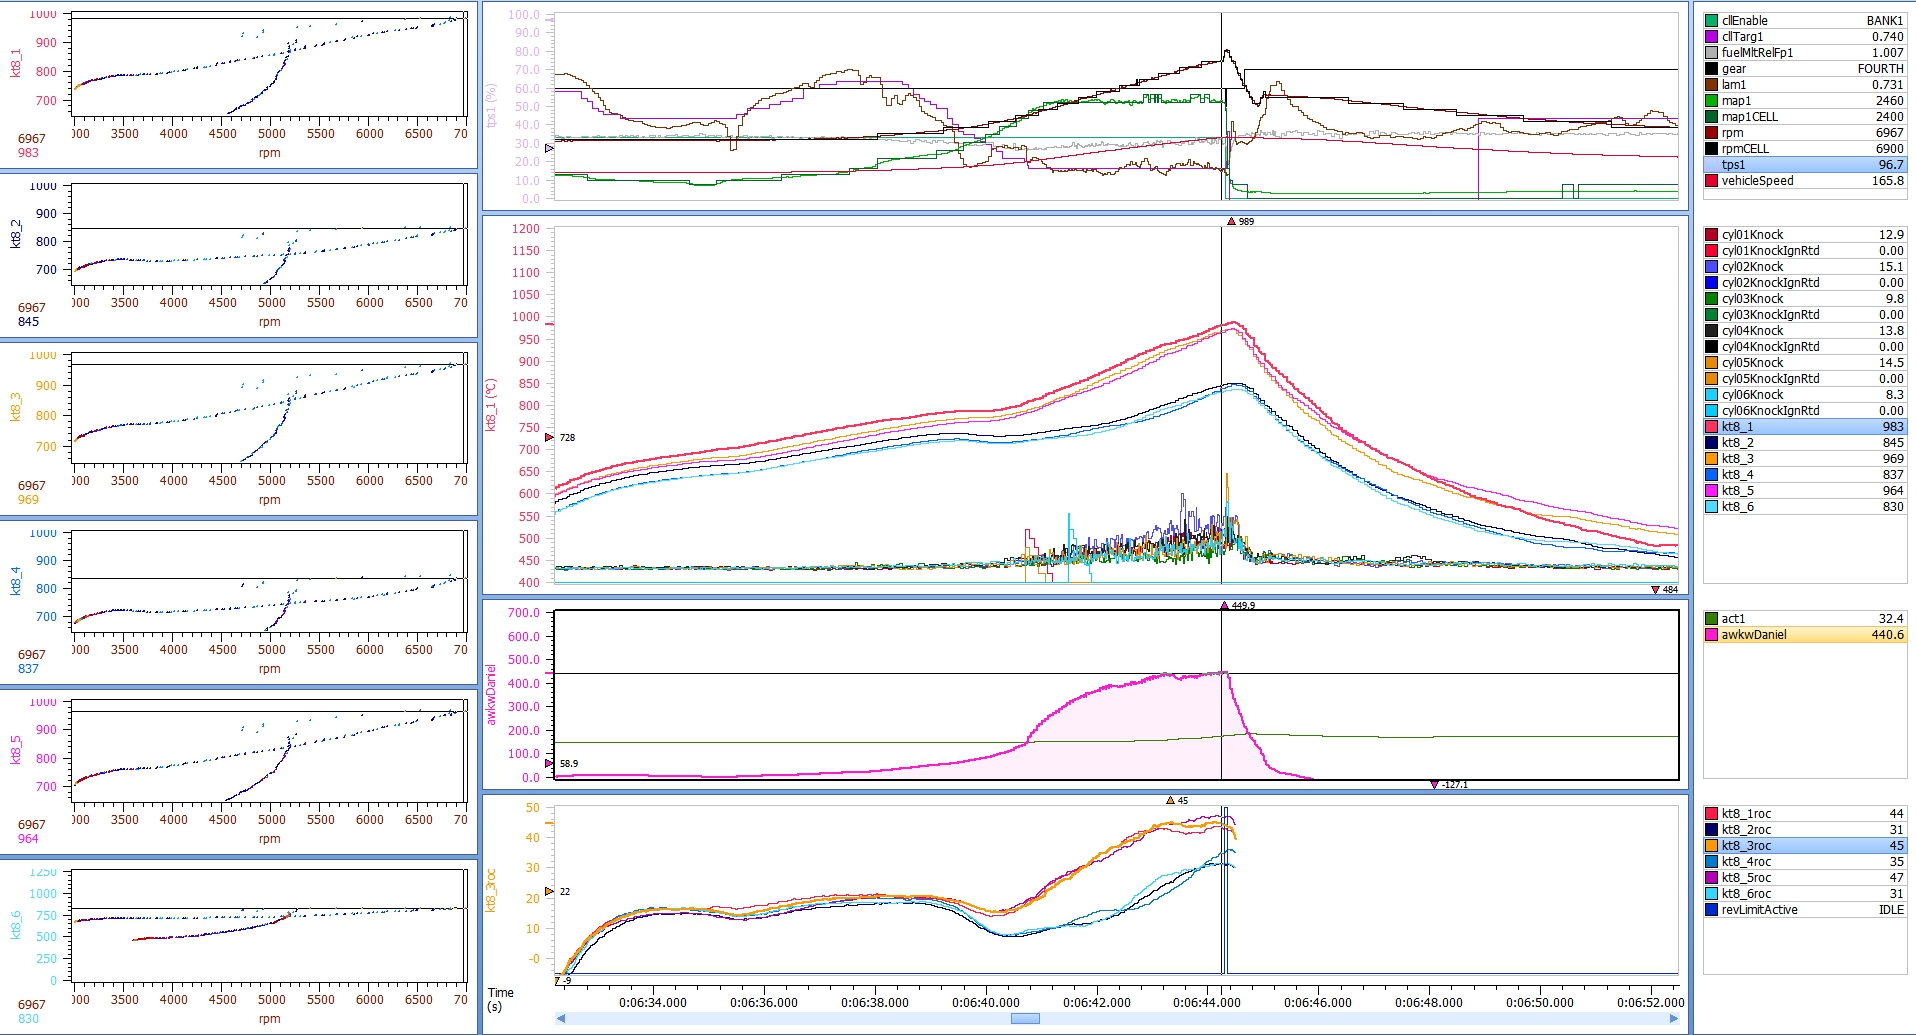Click the orange 45 marker above roc graph

[1170, 801]
